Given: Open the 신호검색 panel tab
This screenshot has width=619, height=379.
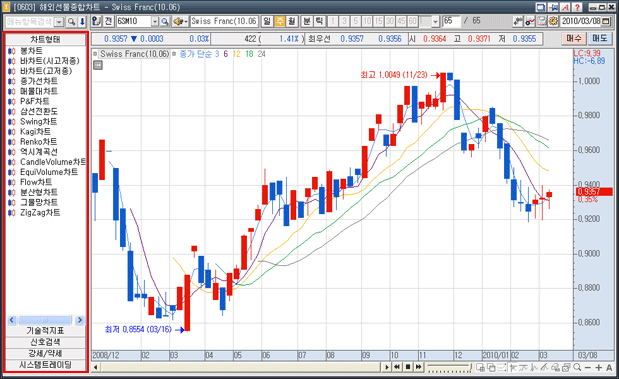Looking at the screenshot, I should tap(45, 342).
